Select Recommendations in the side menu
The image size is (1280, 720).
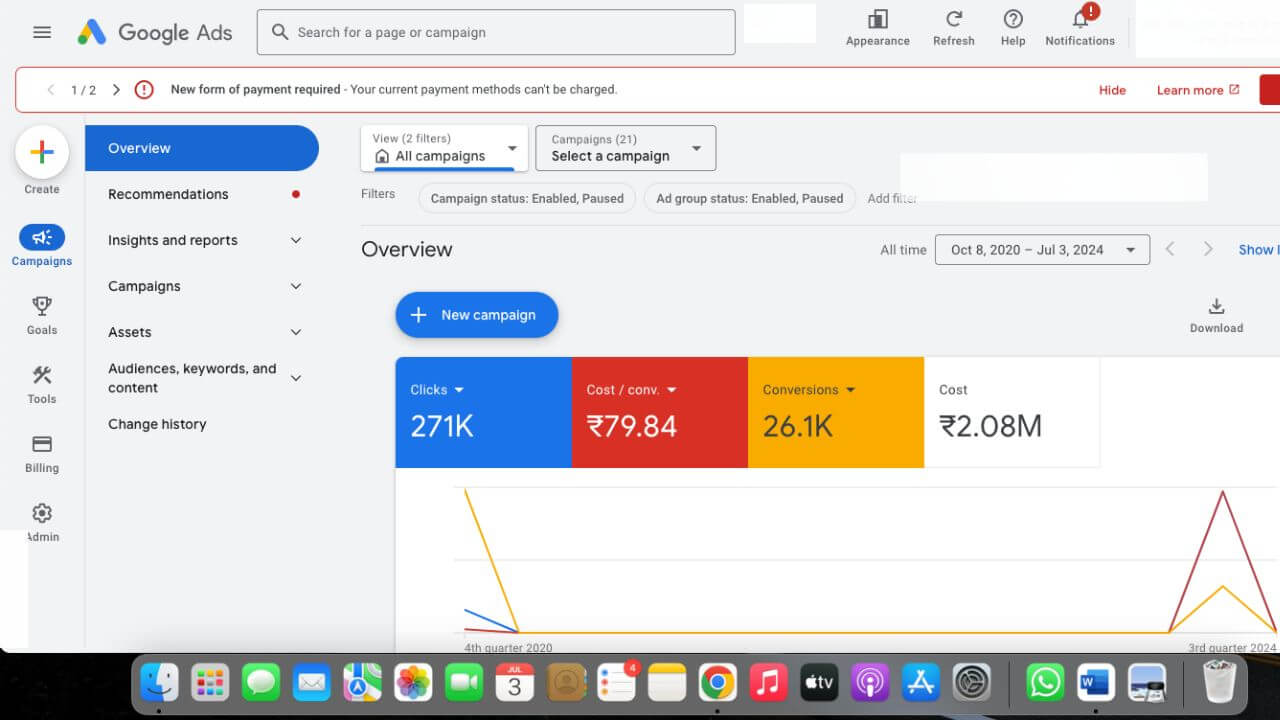[168, 194]
